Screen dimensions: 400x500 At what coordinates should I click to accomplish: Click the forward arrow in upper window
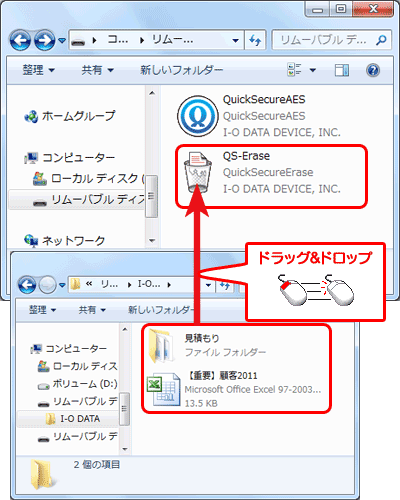pyautogui.click(x=45, y=40)
